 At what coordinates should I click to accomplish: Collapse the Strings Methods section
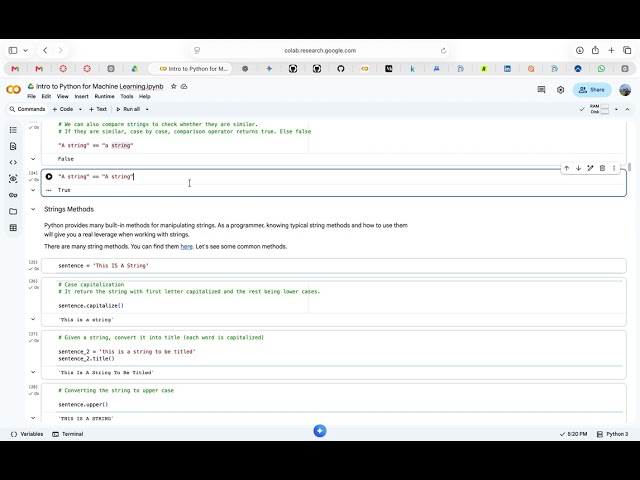pyautogui.click(x=33, y=209)
